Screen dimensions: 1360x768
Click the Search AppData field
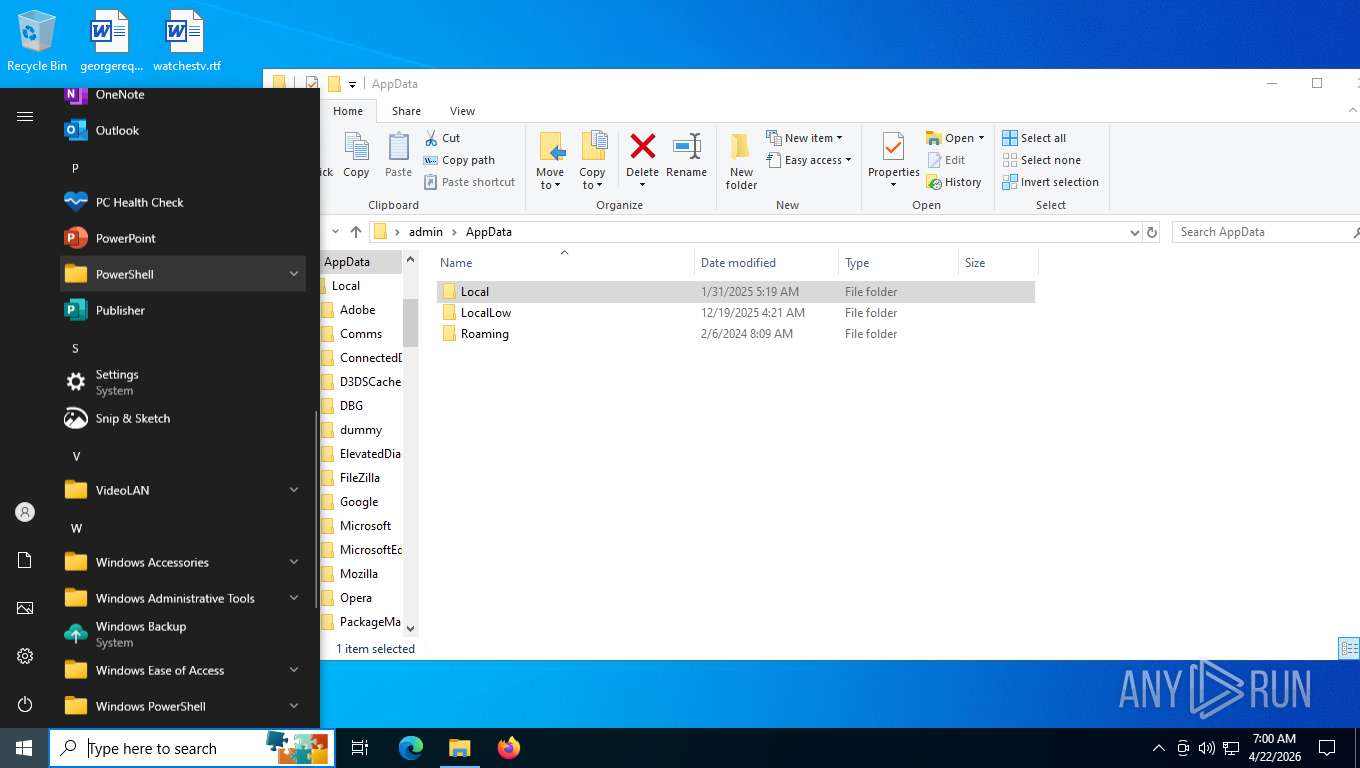tap(1265, 232)
